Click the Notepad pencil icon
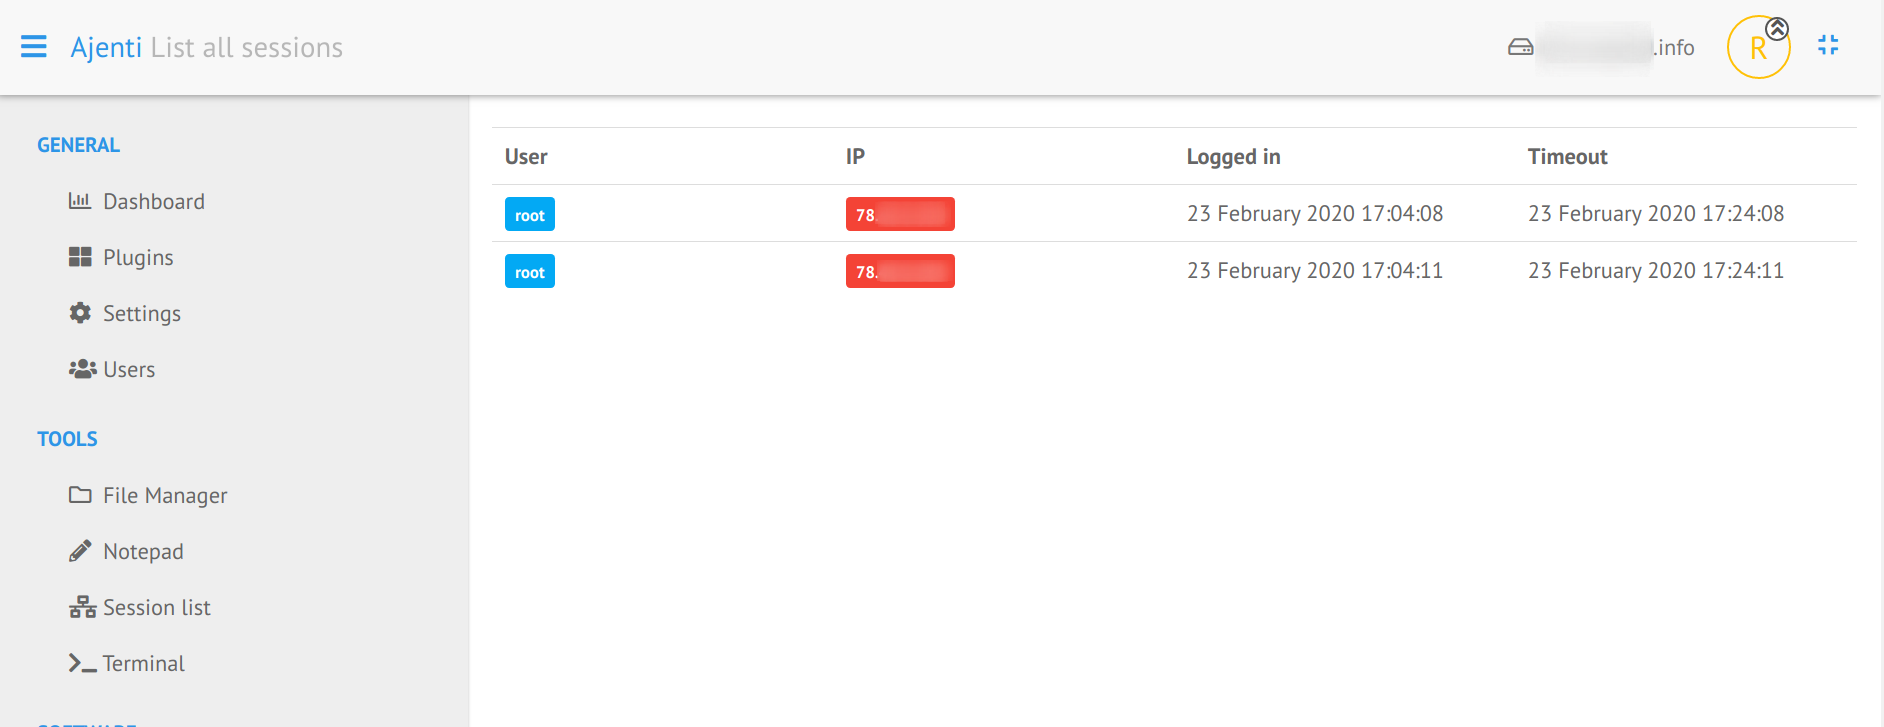The width and height of the screenshot is (1884, 727). (80, 551)
